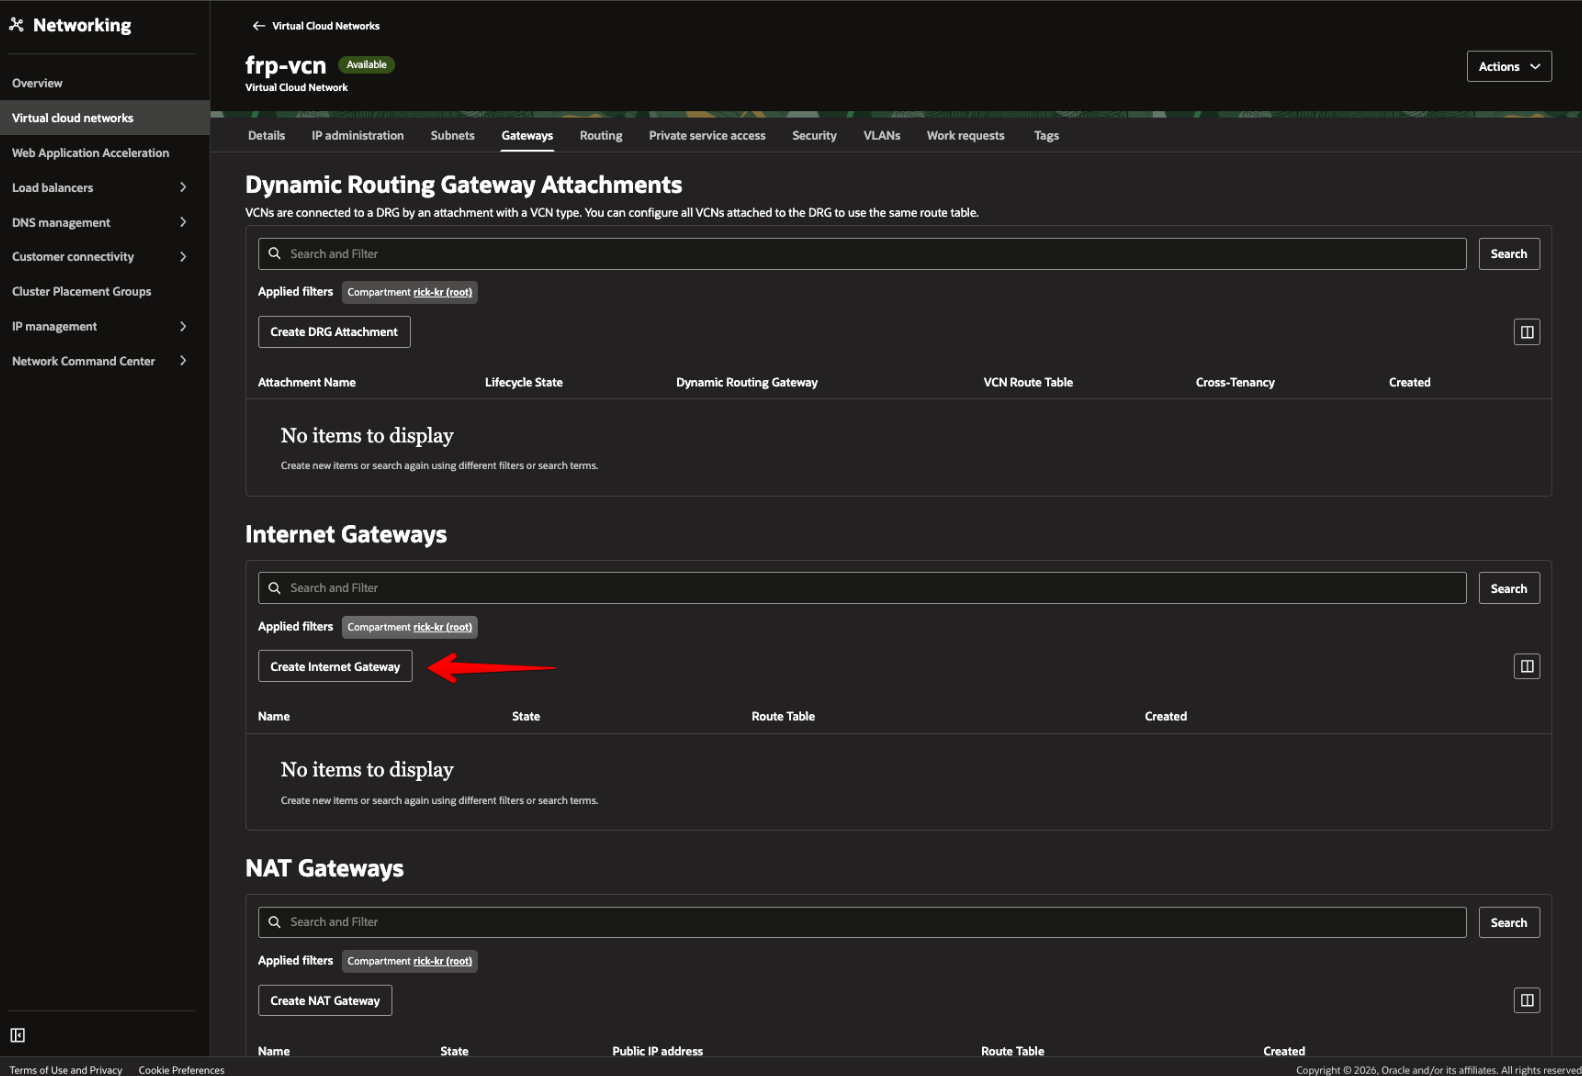Viewport: 1582px width, 1076px height.
Task: Switch to IP administration tab
Action: click(358, 136)
